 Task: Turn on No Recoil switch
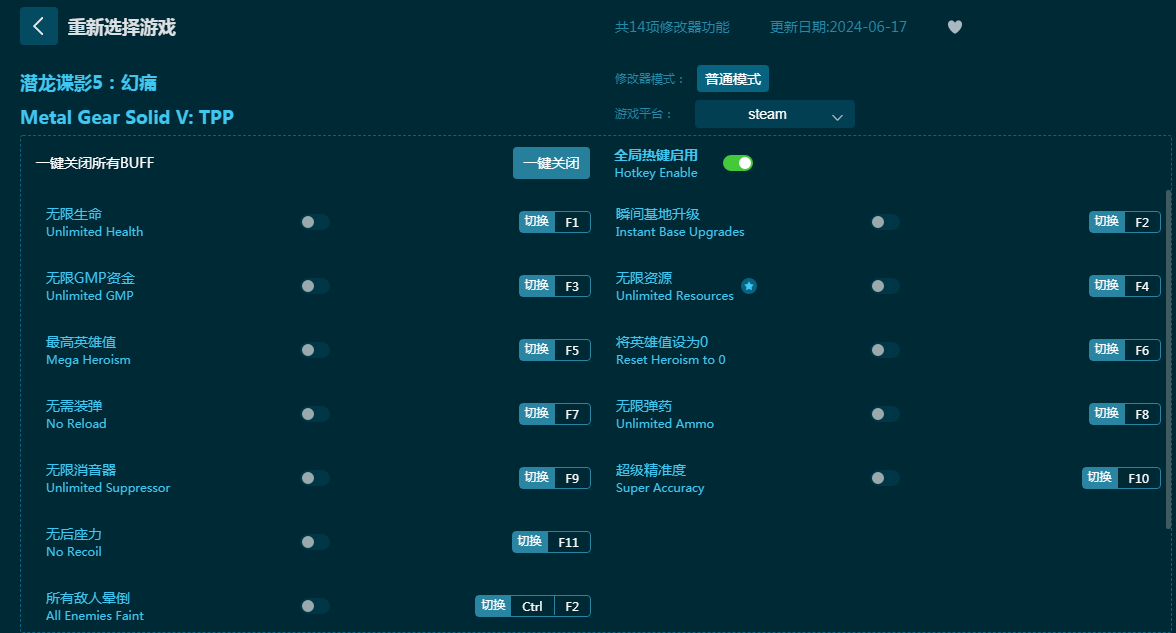coord(315,542)
